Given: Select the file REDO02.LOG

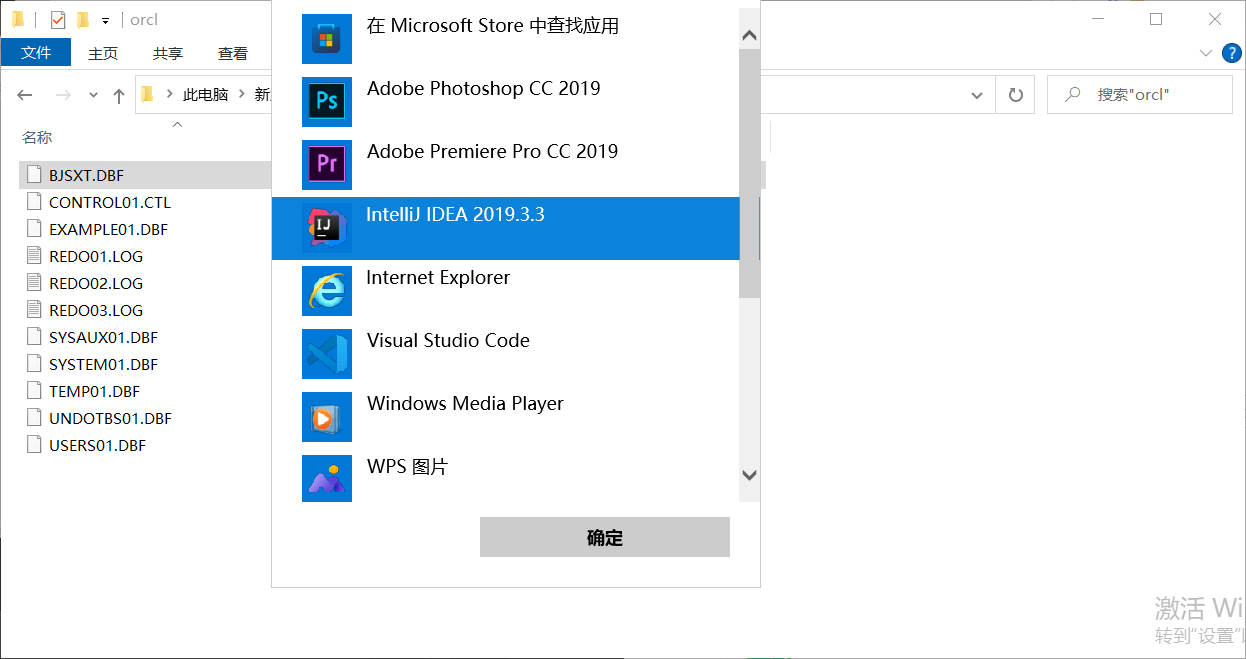Looking at the screenshot, I should [96, 283].
